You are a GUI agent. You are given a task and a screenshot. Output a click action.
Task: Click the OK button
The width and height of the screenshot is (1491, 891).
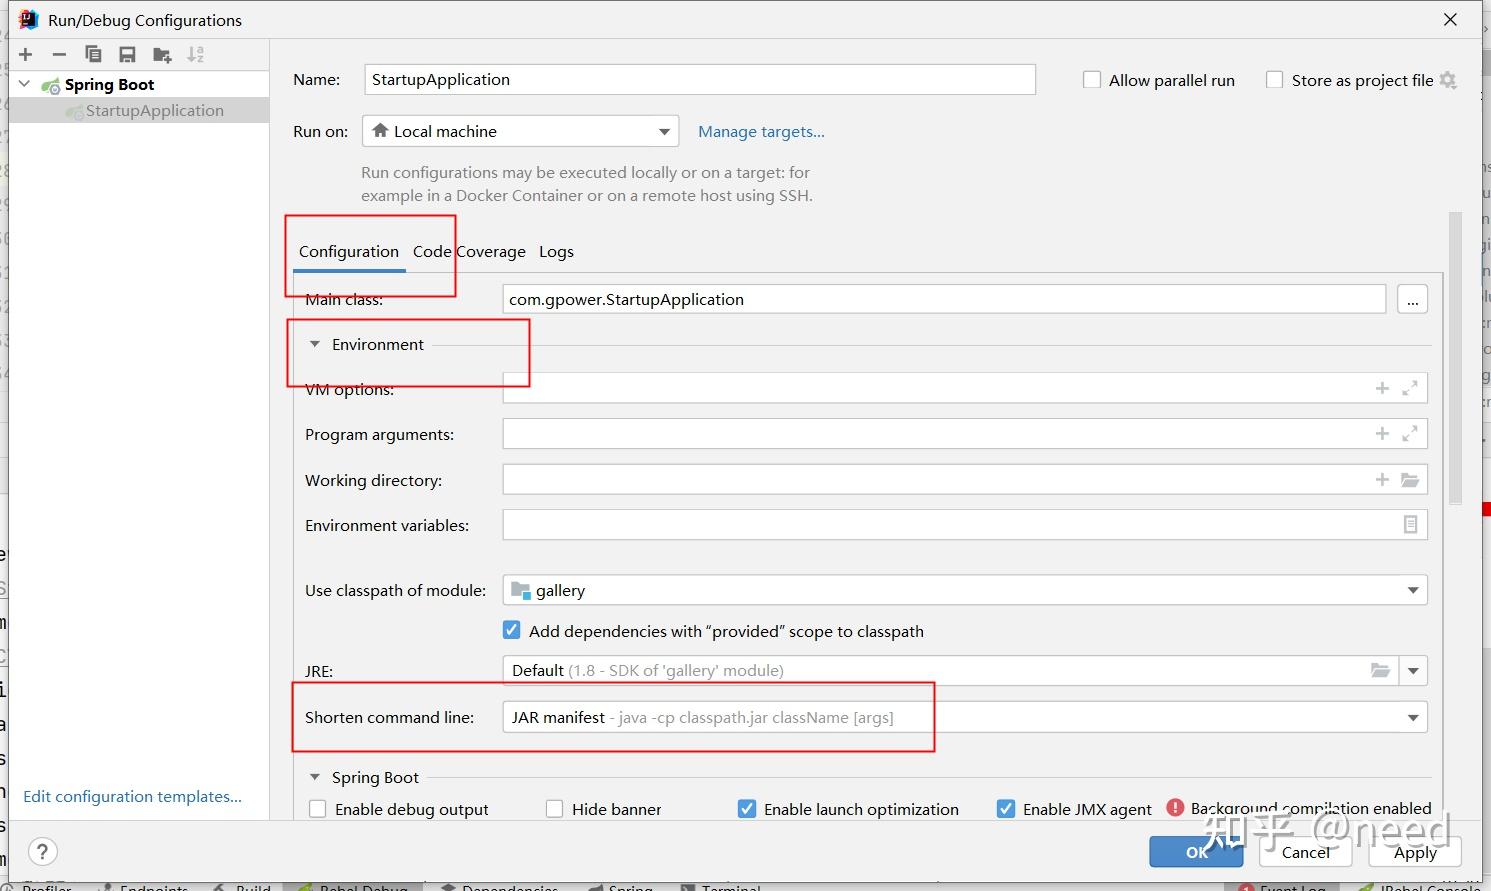(1196, 852)
